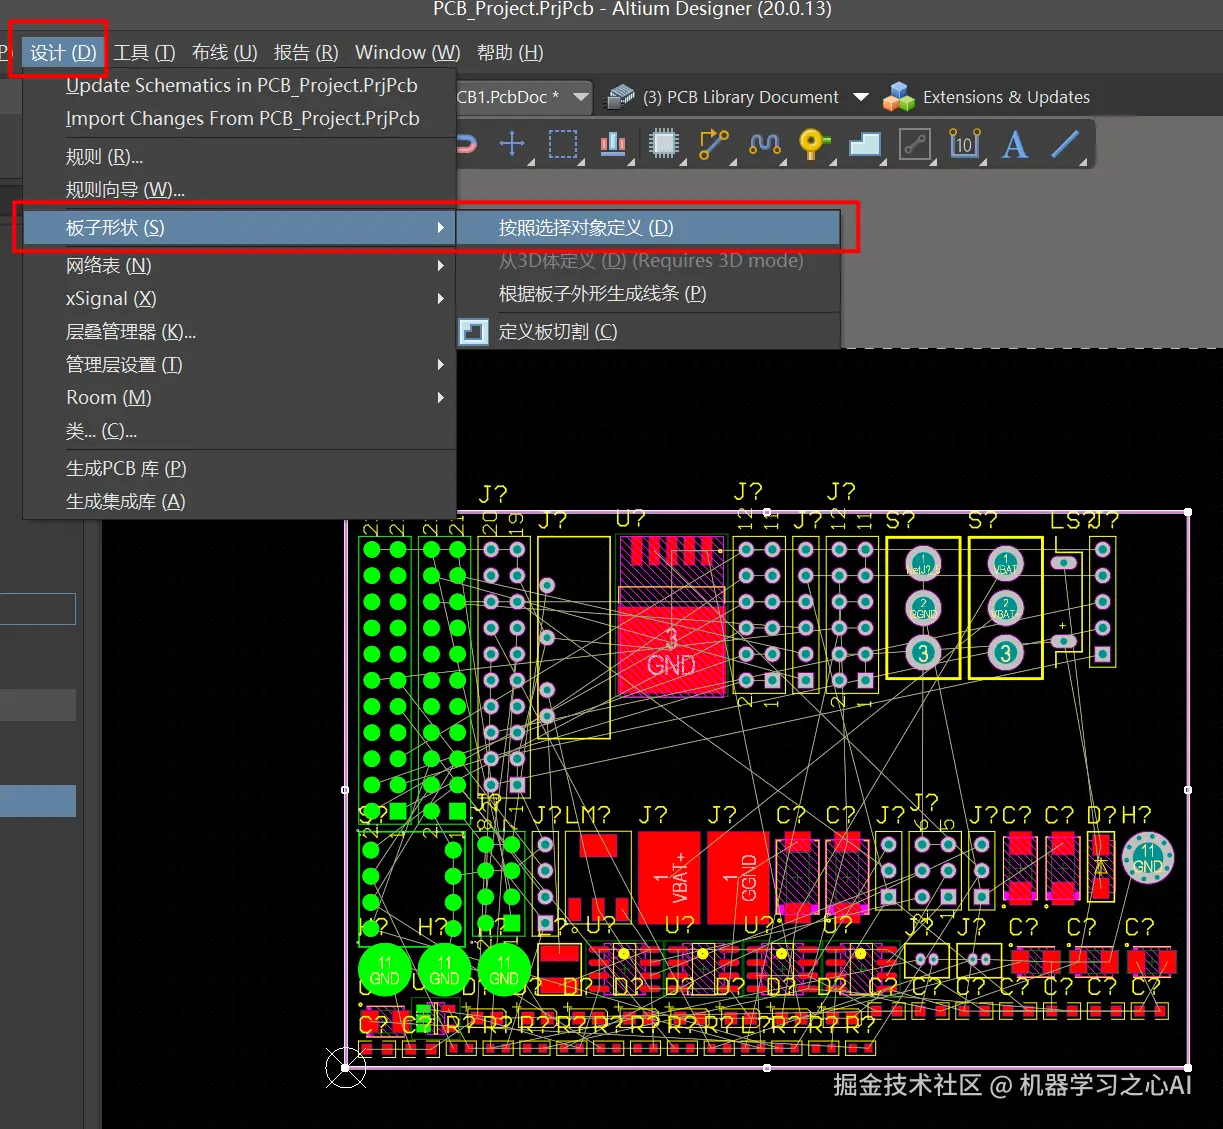1223x1129 pixels.
Task: Open the Window (W) menu
Action: [407, 52]
